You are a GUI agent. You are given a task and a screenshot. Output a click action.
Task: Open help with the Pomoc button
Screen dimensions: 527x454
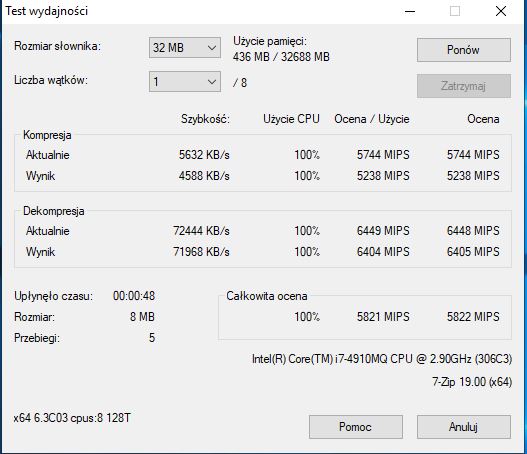[x=356, y=427]
